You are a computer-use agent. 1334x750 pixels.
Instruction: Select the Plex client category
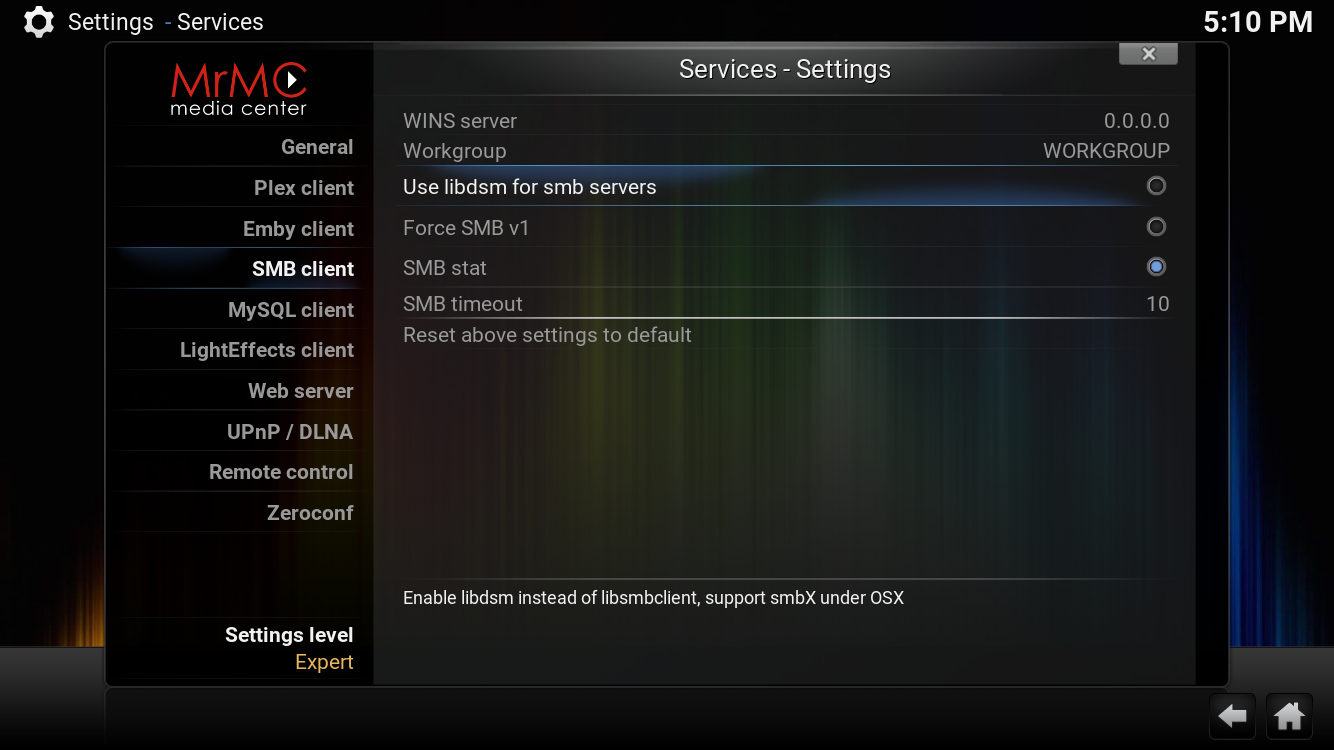tap(304, 188)
